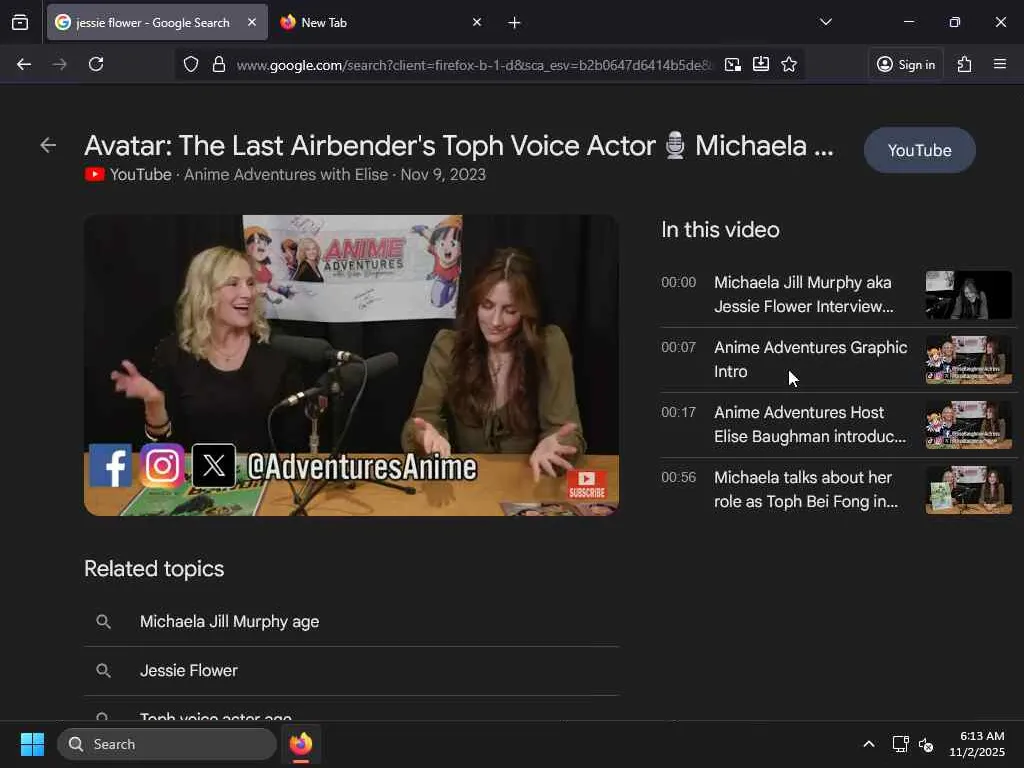Jump to 00:56 Toph Bei Fong role chapter
1024x768 pixels.
(836, 490)
